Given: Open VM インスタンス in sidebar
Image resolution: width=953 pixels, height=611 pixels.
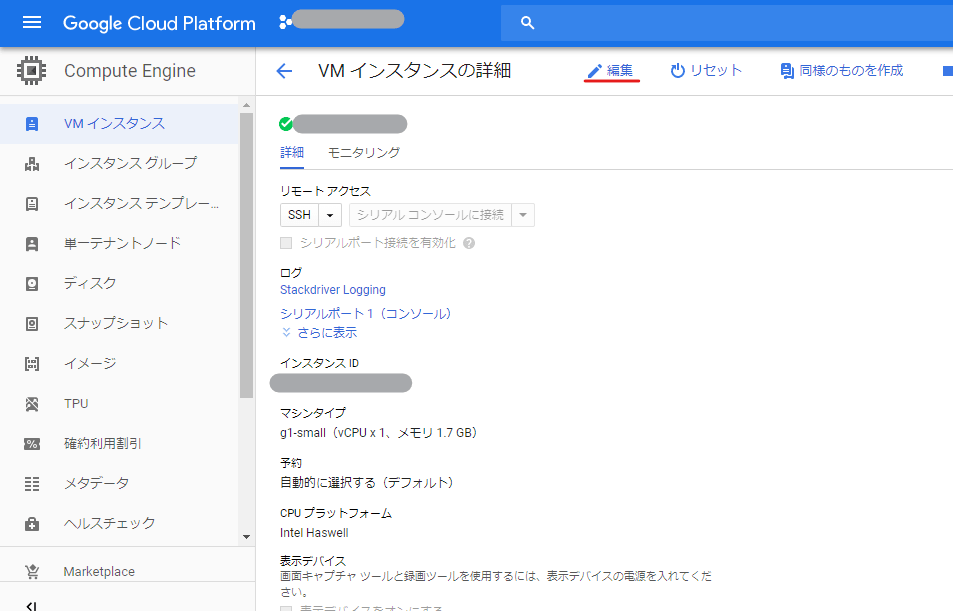Looking at the screenshot, I should [120, 124].
